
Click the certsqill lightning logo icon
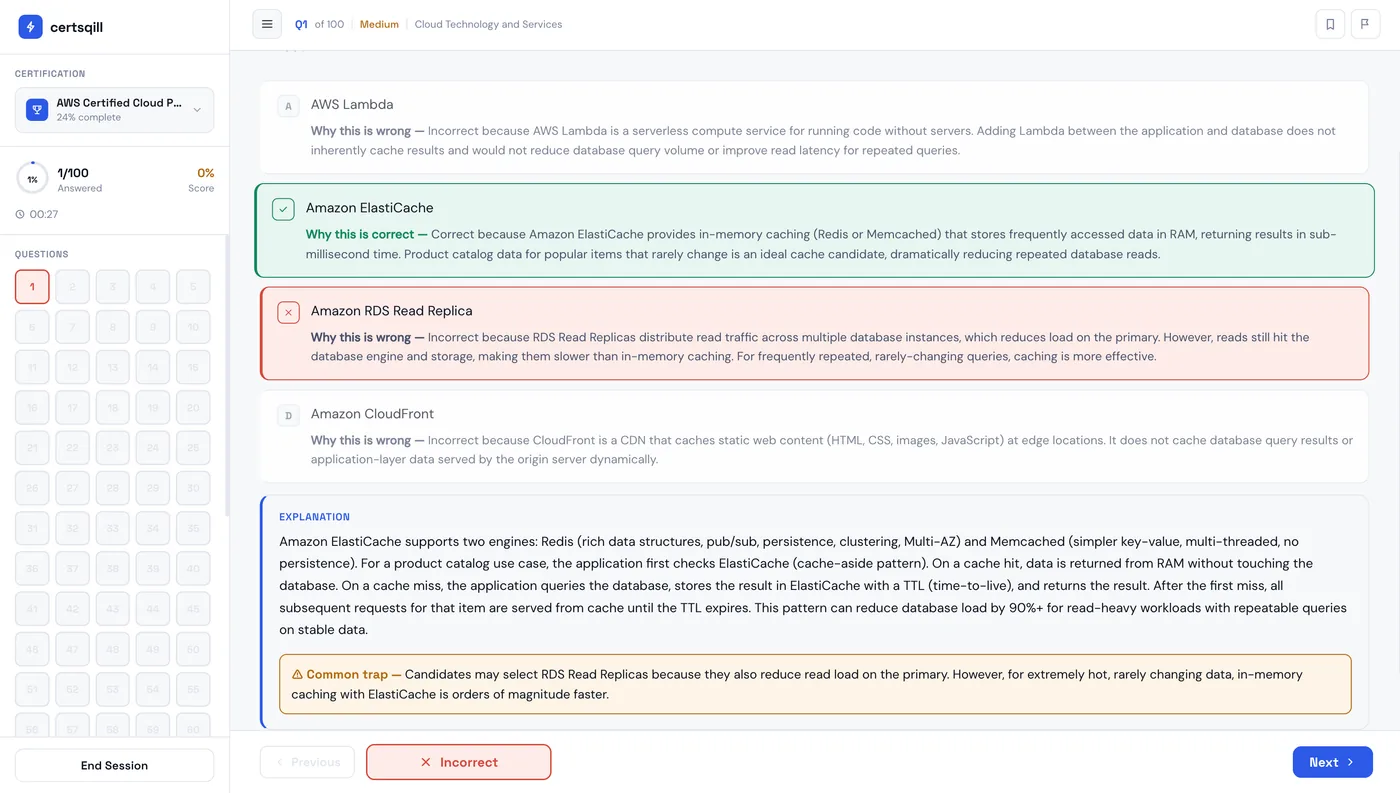(30, 27)
